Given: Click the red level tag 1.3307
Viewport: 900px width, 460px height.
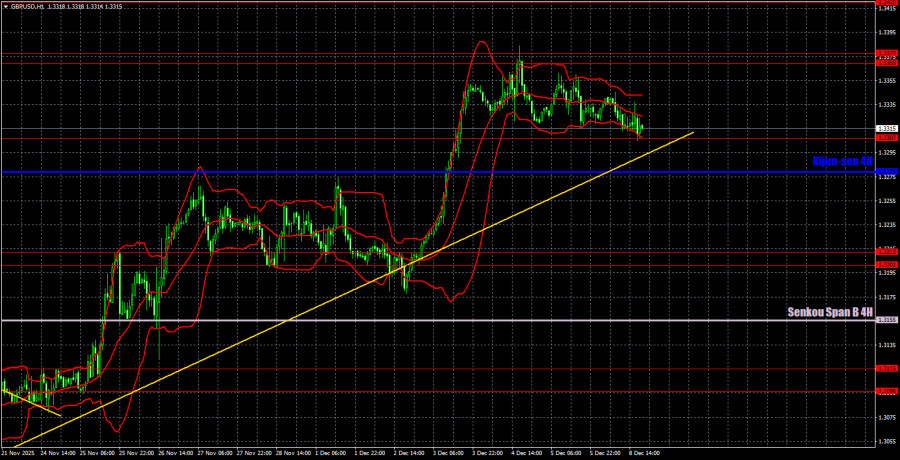Looking at the screenshot, I should pyautogui.click(x=887, y=138).
